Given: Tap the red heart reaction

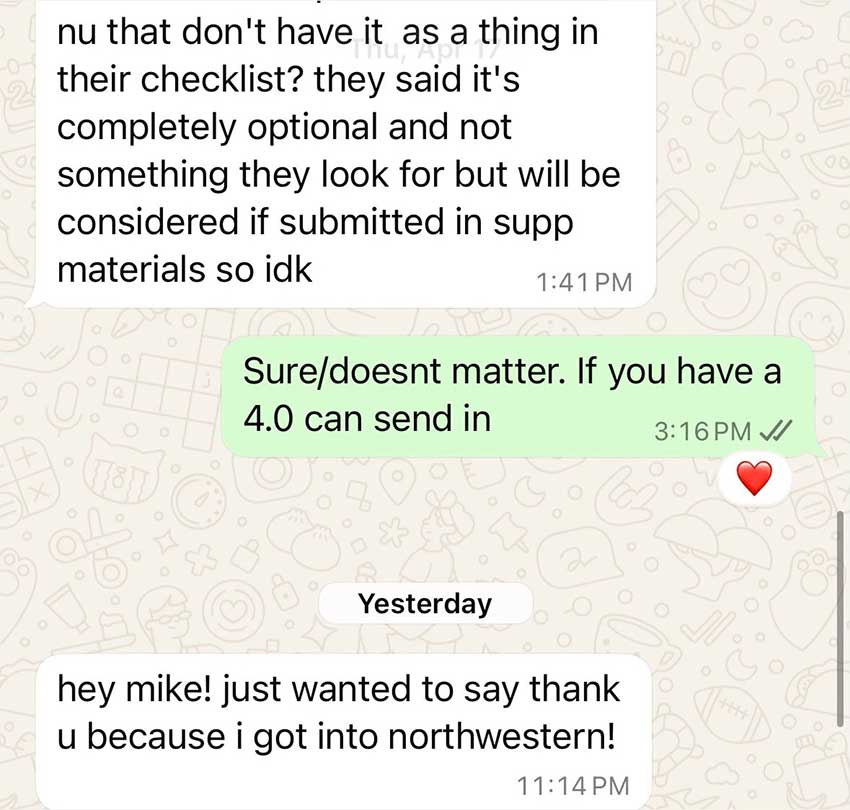Looking at the screenshot, I should pyautogui.click(x=755, y=479).
